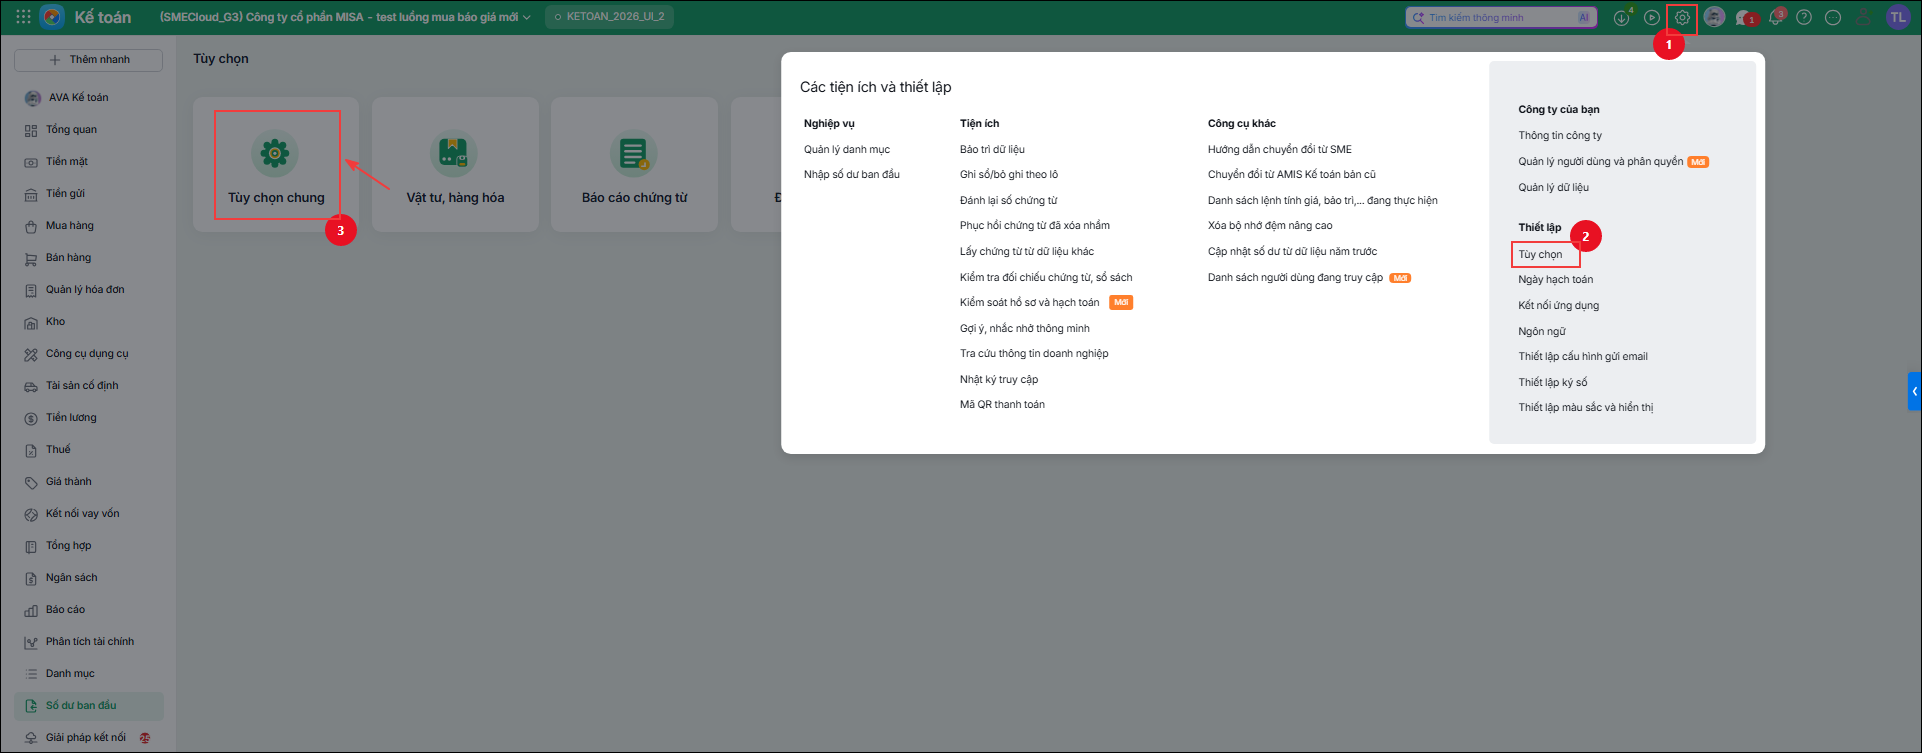The width and height of the screenshot is (1922, 753).
Task: Open the Vật tư, hàng hóa tile
Action: [455, 165]
